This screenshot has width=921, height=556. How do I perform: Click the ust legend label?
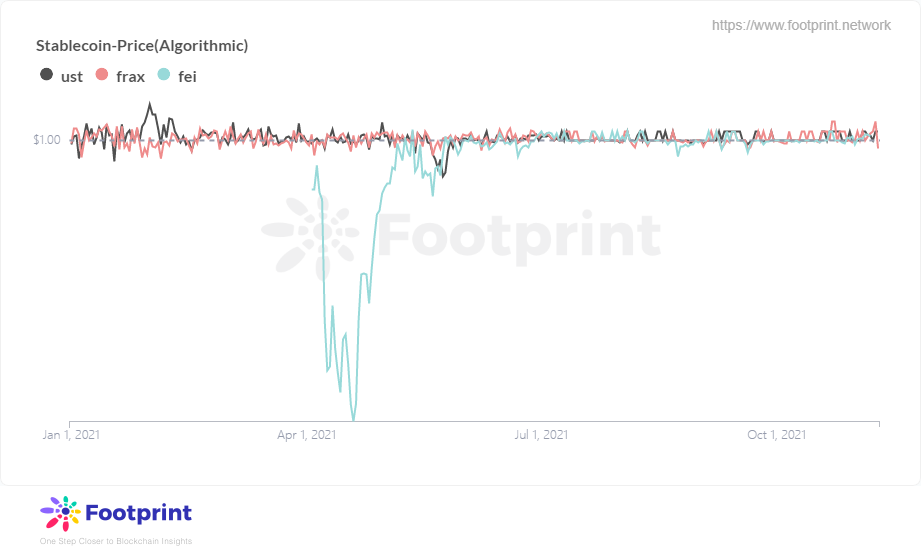(72, 77)
